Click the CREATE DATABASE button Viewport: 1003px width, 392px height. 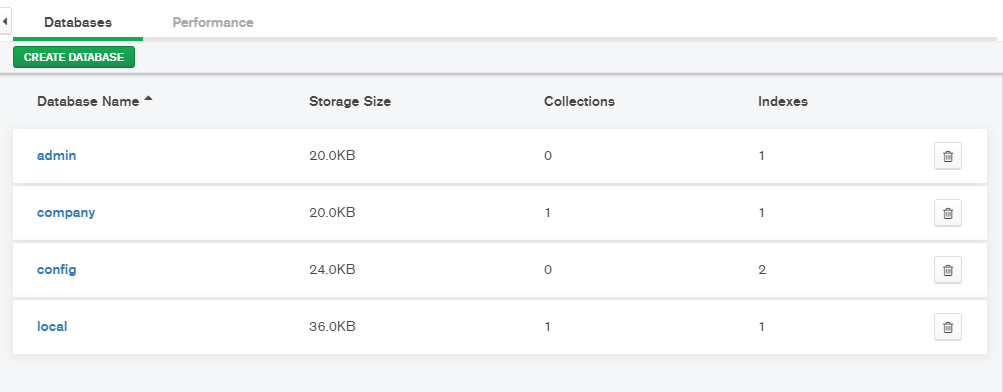(74, 57)
